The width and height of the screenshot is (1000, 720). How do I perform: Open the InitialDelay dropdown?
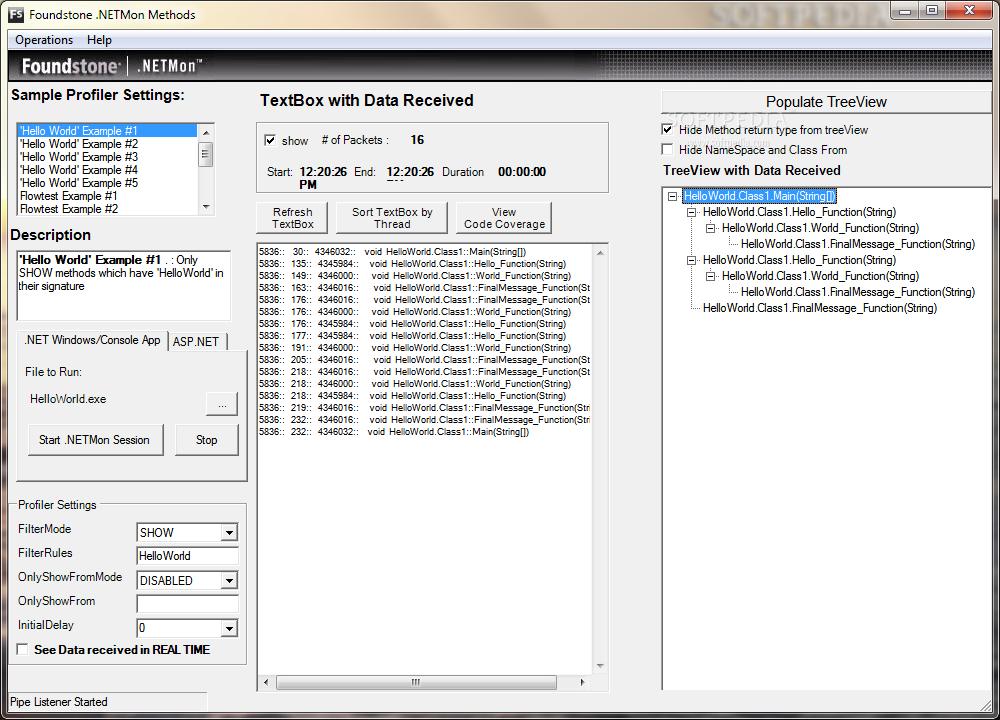pos(230,628)
